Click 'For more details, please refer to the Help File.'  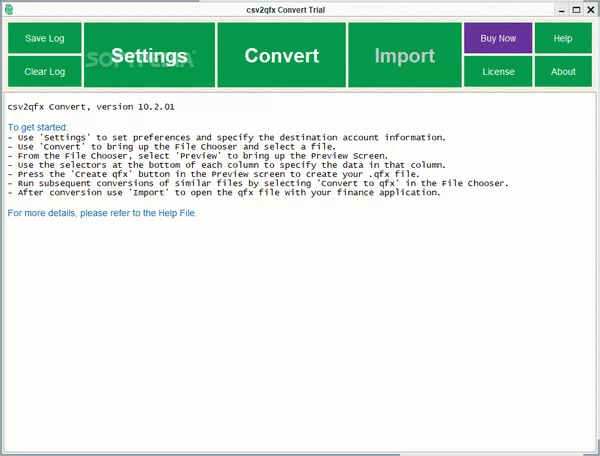tap(102, 213)
